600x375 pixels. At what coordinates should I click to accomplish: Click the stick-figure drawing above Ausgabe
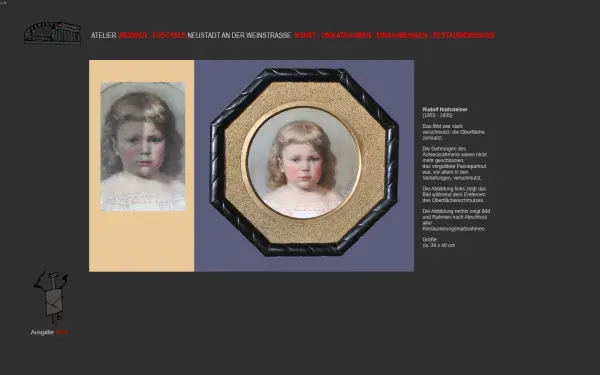click(51, 297)
